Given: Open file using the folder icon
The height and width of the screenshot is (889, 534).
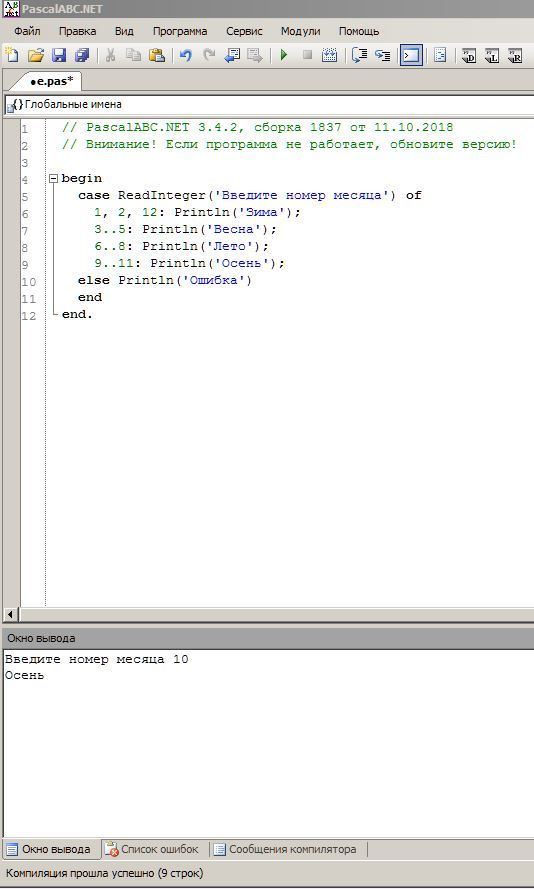Looking at the screenshot, I should 36,55.
